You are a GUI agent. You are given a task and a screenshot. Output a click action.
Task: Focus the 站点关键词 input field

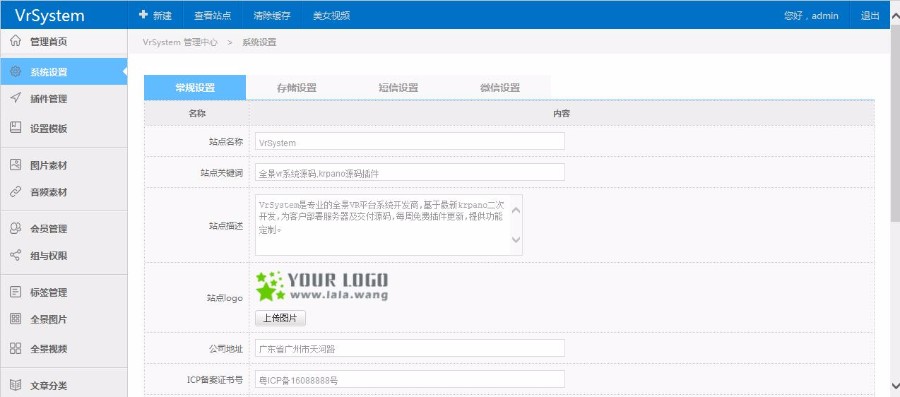410,172
